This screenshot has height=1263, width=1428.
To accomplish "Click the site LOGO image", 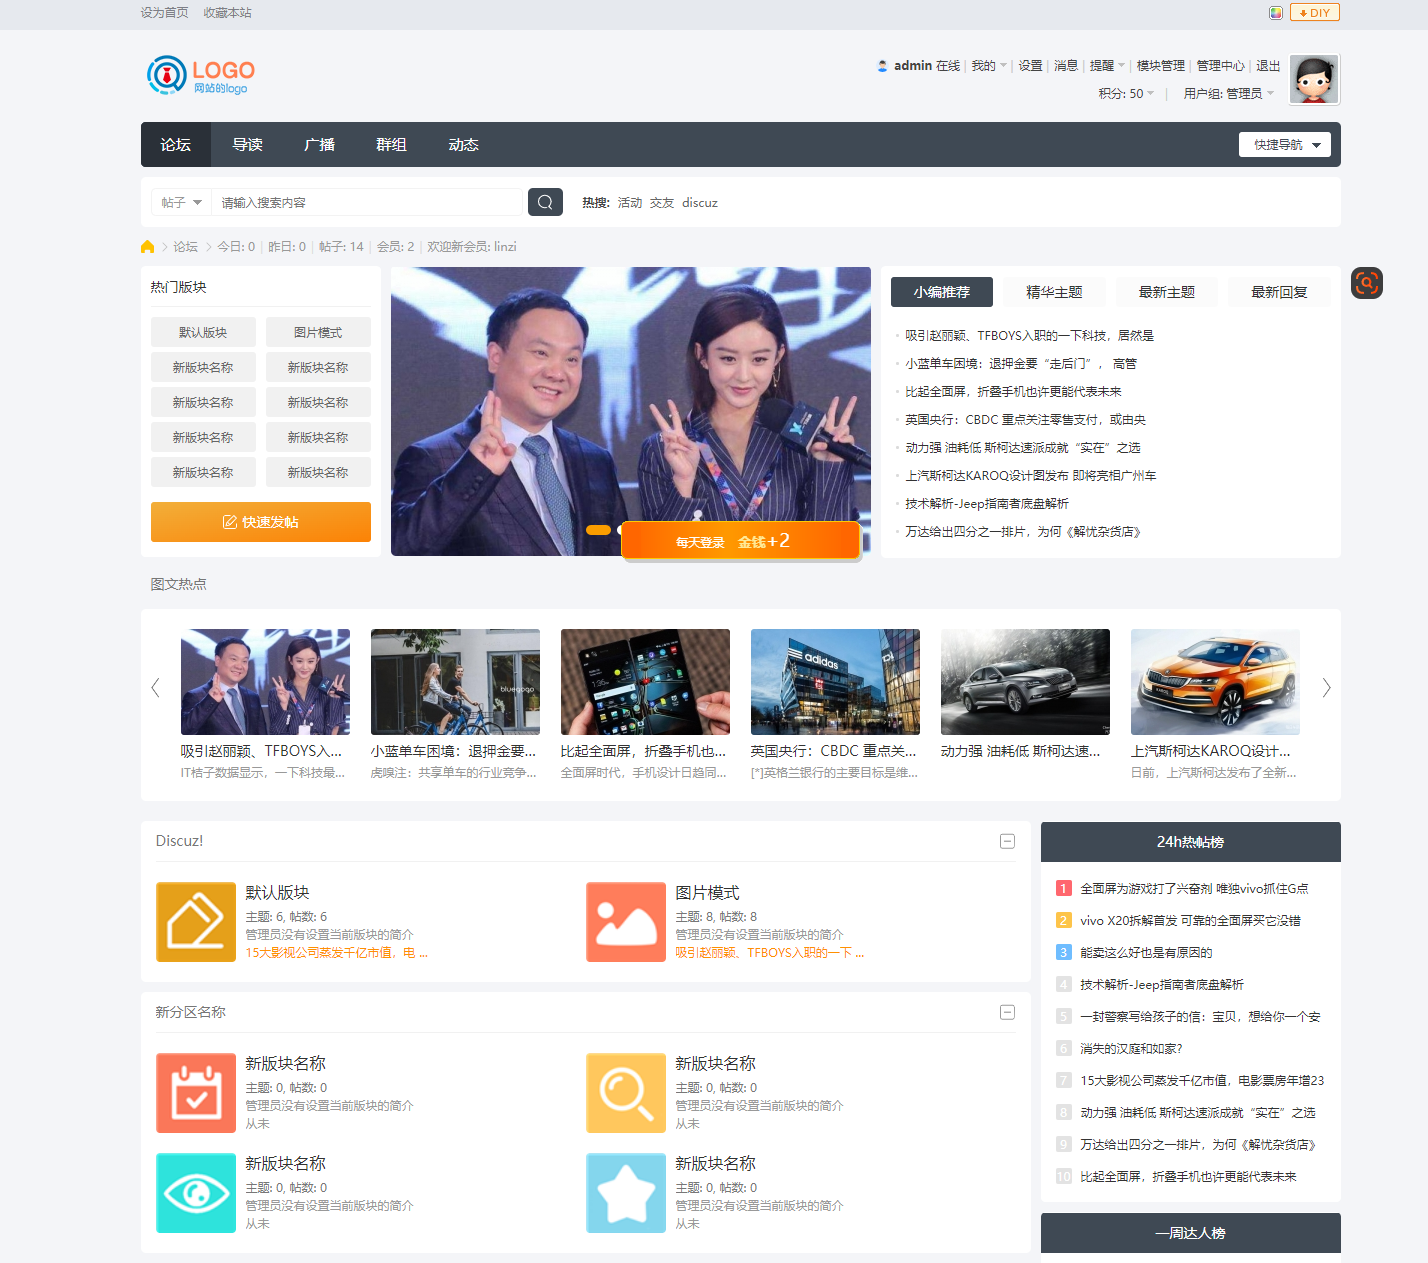I will [x=201, y=75].
